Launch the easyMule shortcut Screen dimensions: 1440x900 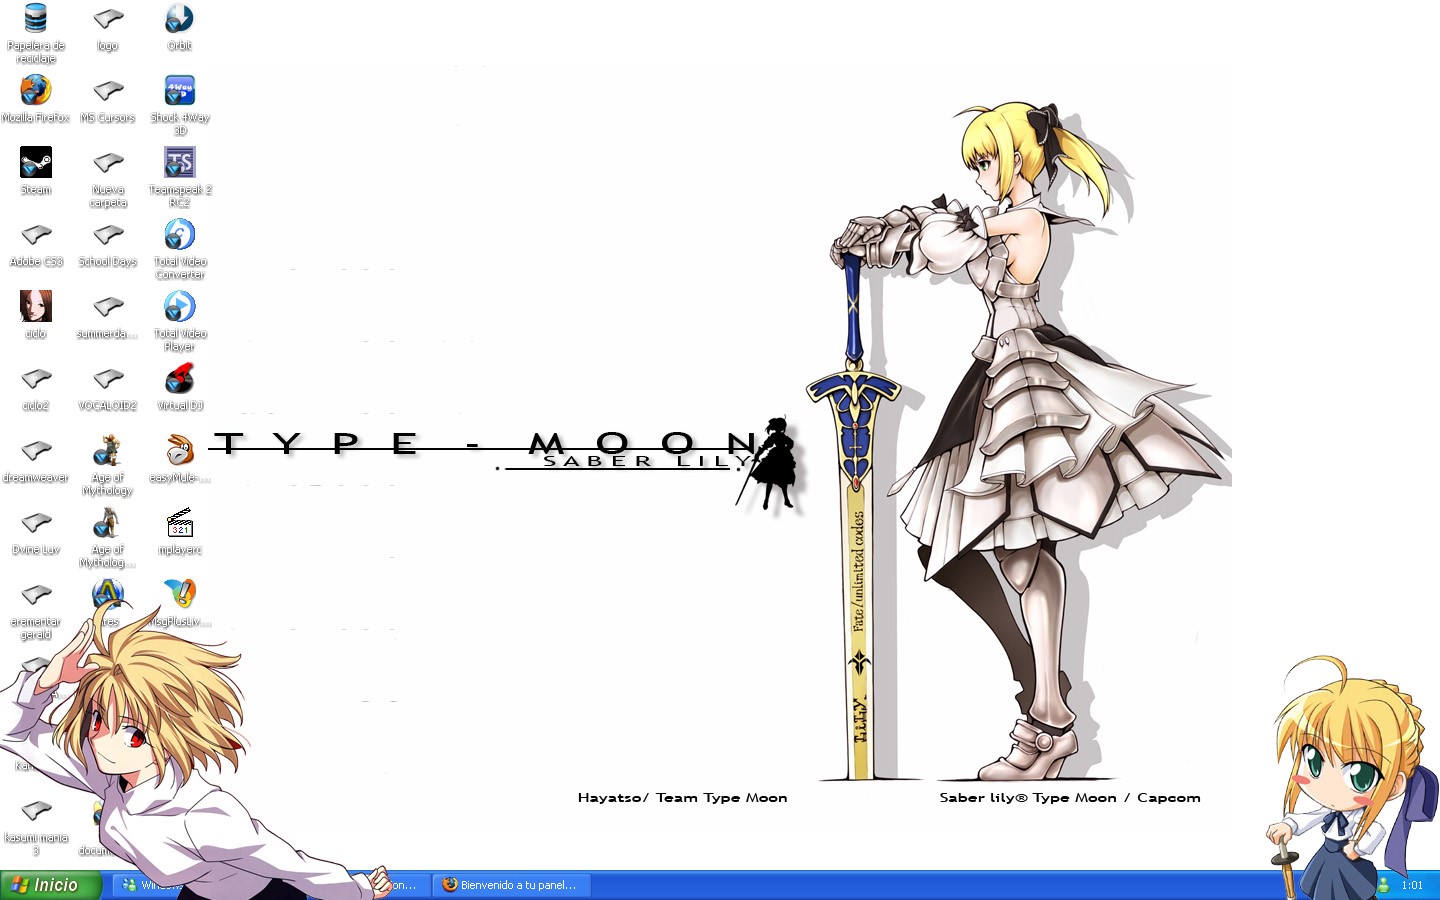pos(180,459)
